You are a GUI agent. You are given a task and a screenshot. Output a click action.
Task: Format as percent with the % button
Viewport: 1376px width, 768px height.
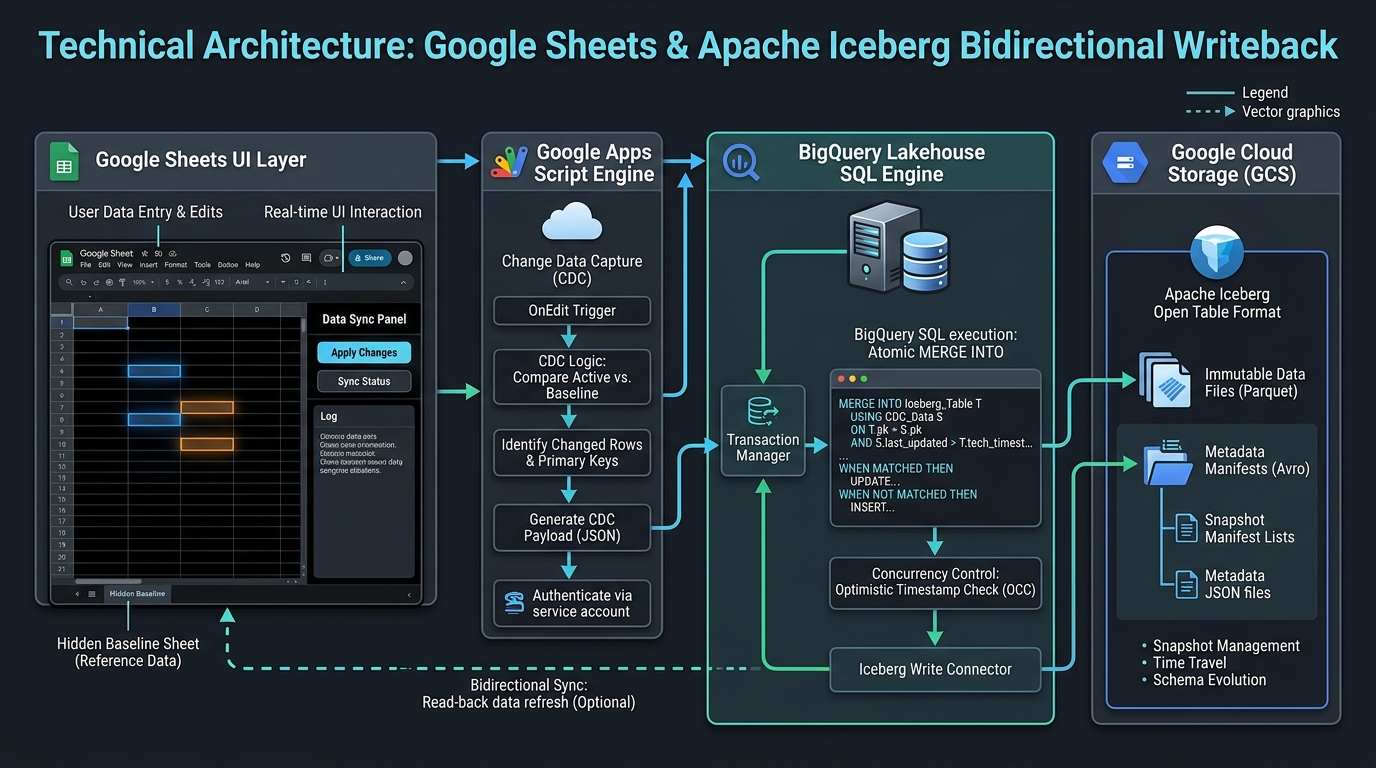pyautogui.click(x=179, y=282)
